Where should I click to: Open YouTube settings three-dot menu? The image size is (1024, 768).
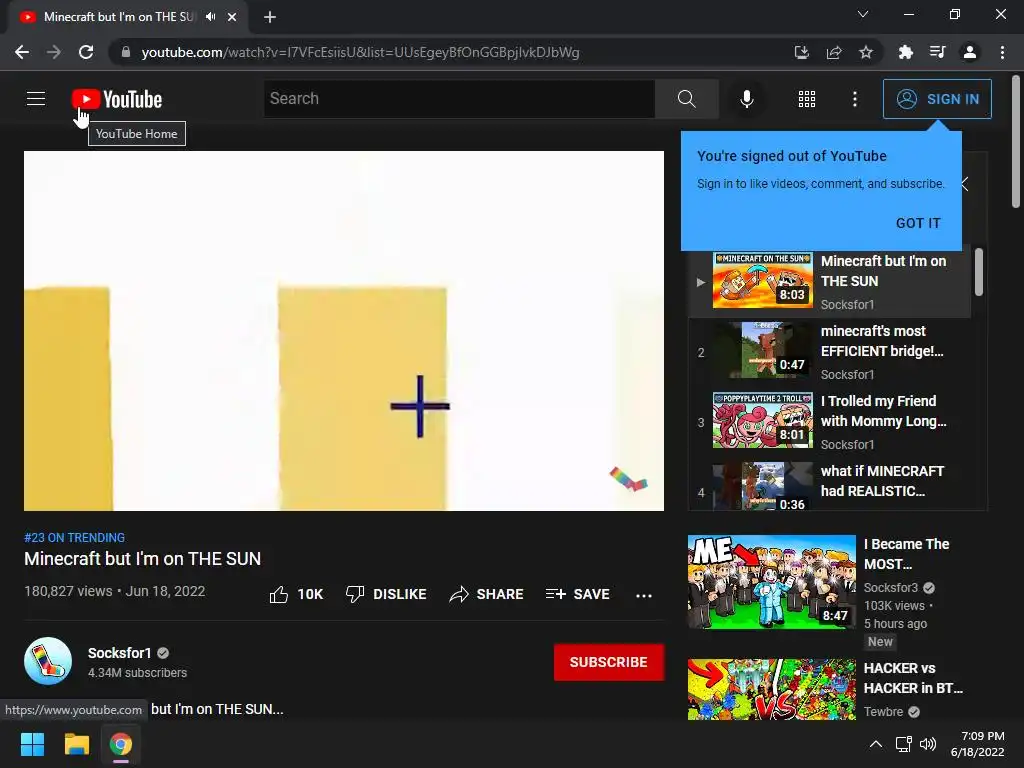(855, 99)
